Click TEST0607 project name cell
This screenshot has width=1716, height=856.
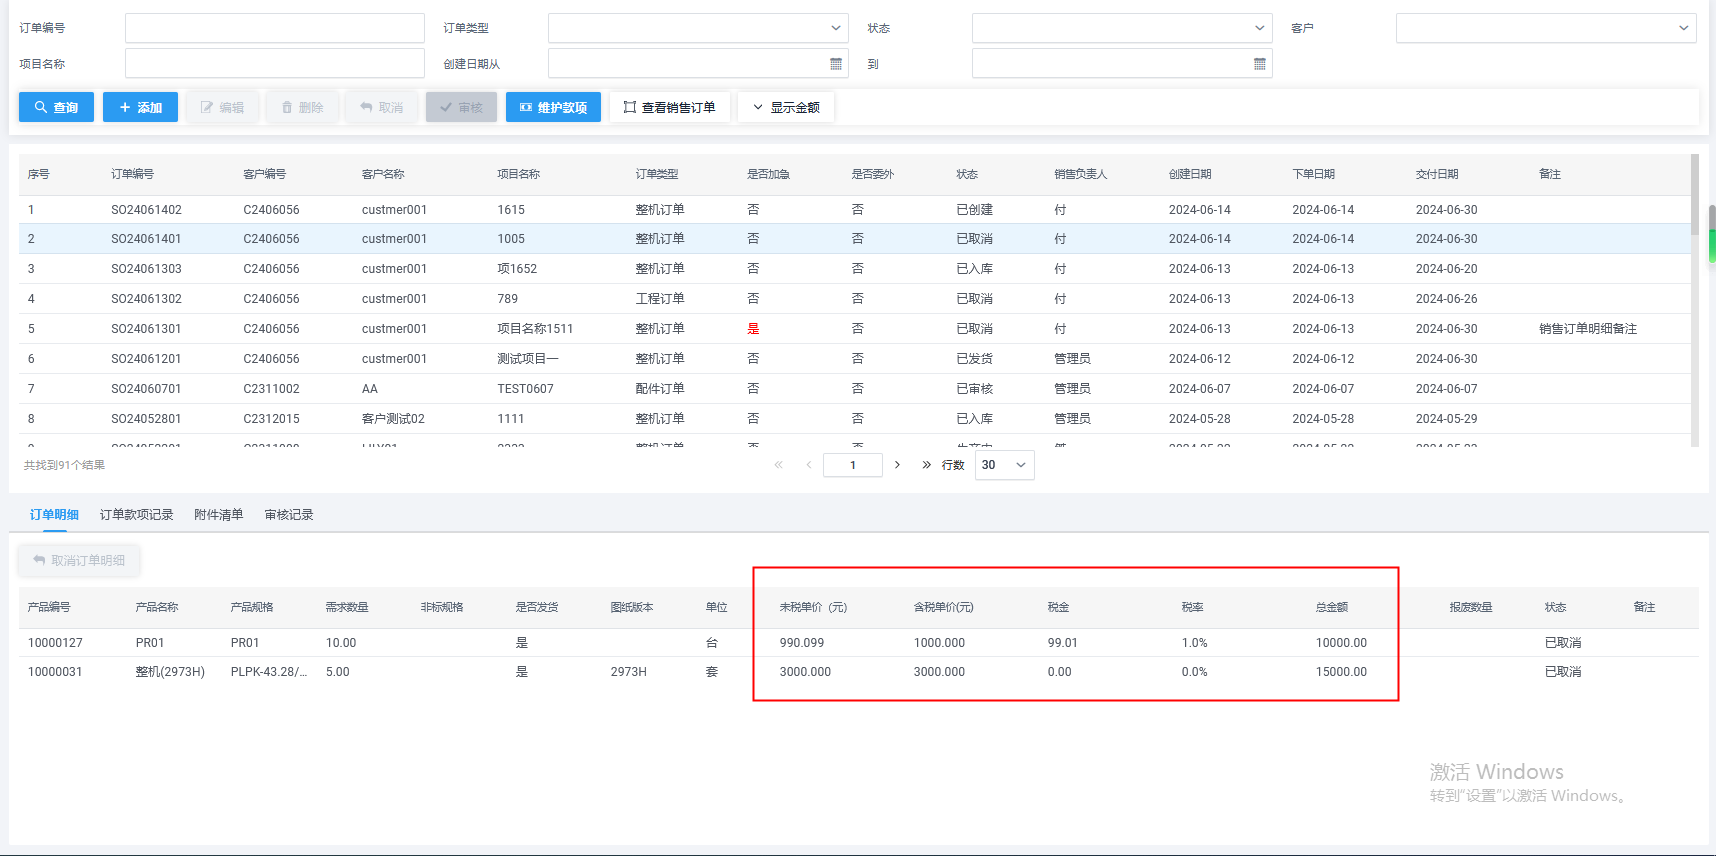coord(525,389)
